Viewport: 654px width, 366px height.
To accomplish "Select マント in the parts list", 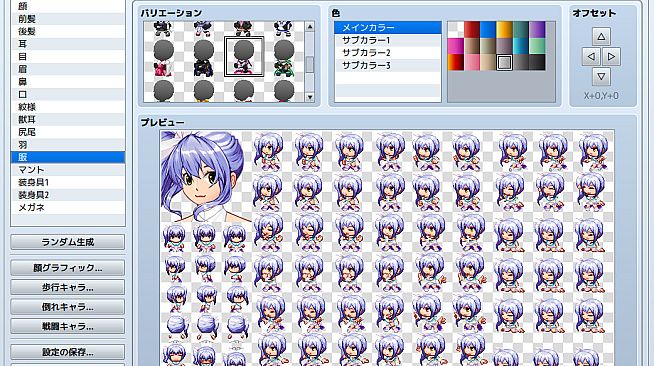I will [x=68, y=170].
